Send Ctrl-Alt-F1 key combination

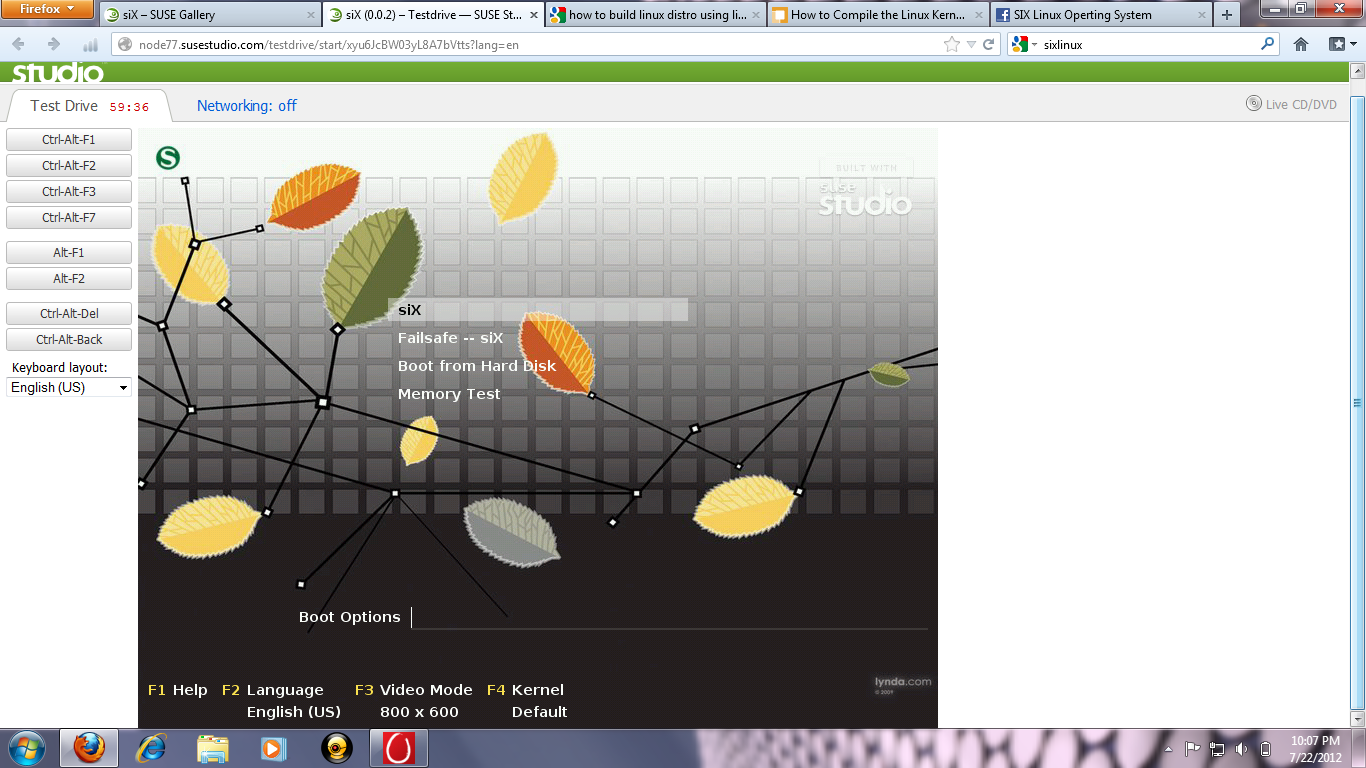(69, 140)
